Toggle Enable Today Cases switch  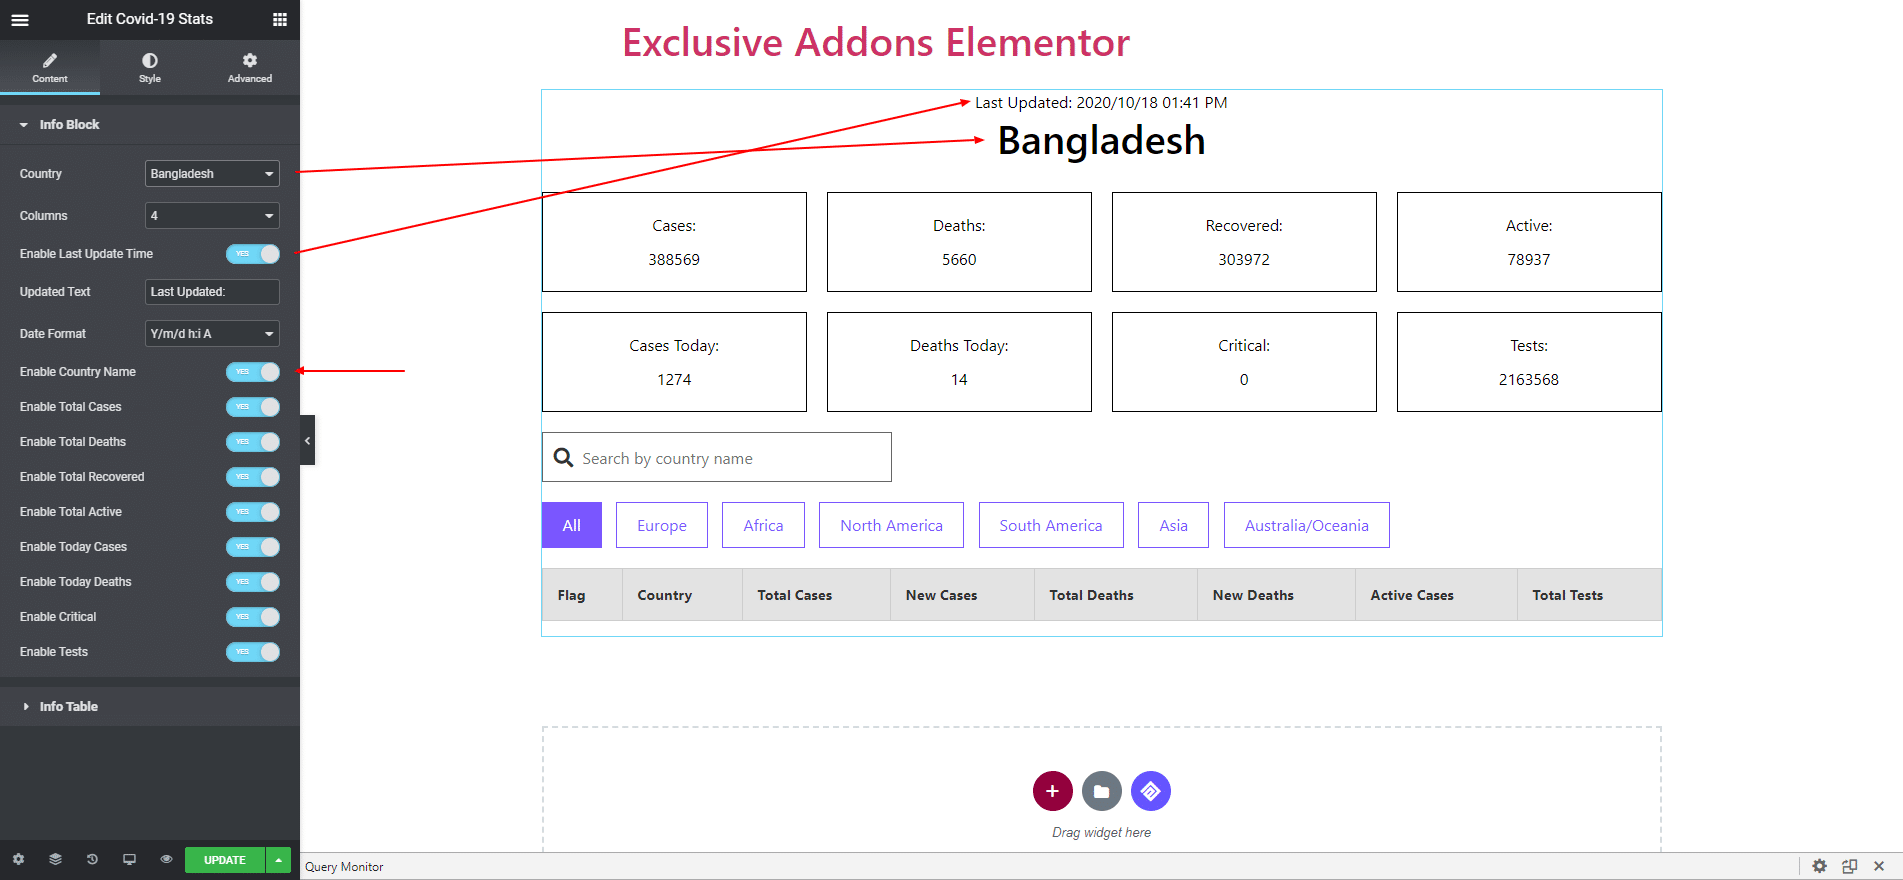click(x=253, y=547)
